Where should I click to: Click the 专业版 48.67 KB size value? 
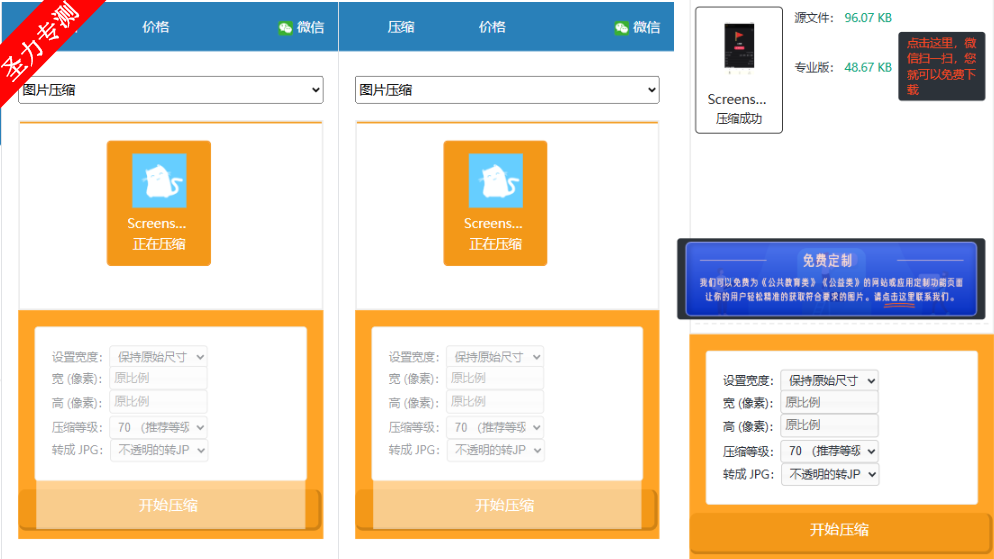pos(868,67)
